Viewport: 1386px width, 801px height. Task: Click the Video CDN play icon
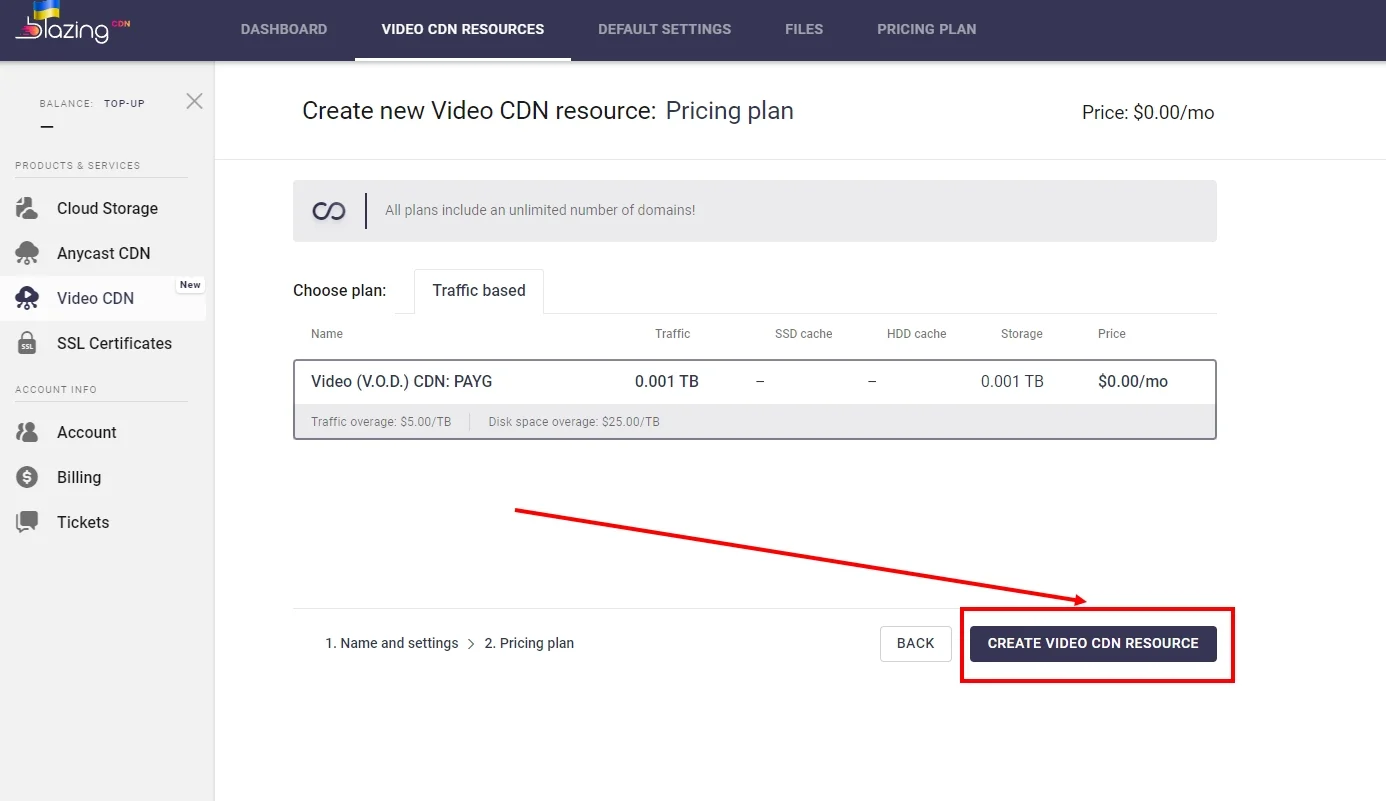[27, 298]
